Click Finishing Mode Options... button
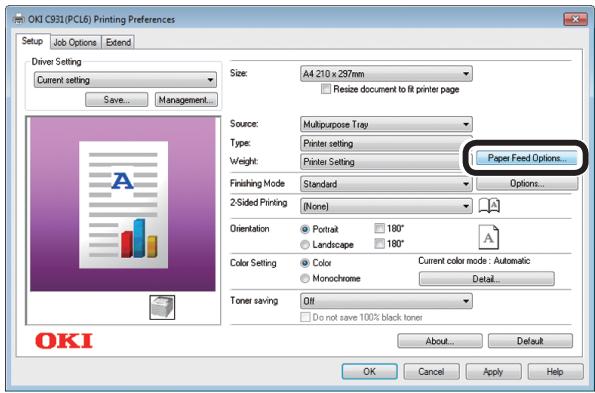The width and height of the screenshot is (595, 393). coord(527,183)
